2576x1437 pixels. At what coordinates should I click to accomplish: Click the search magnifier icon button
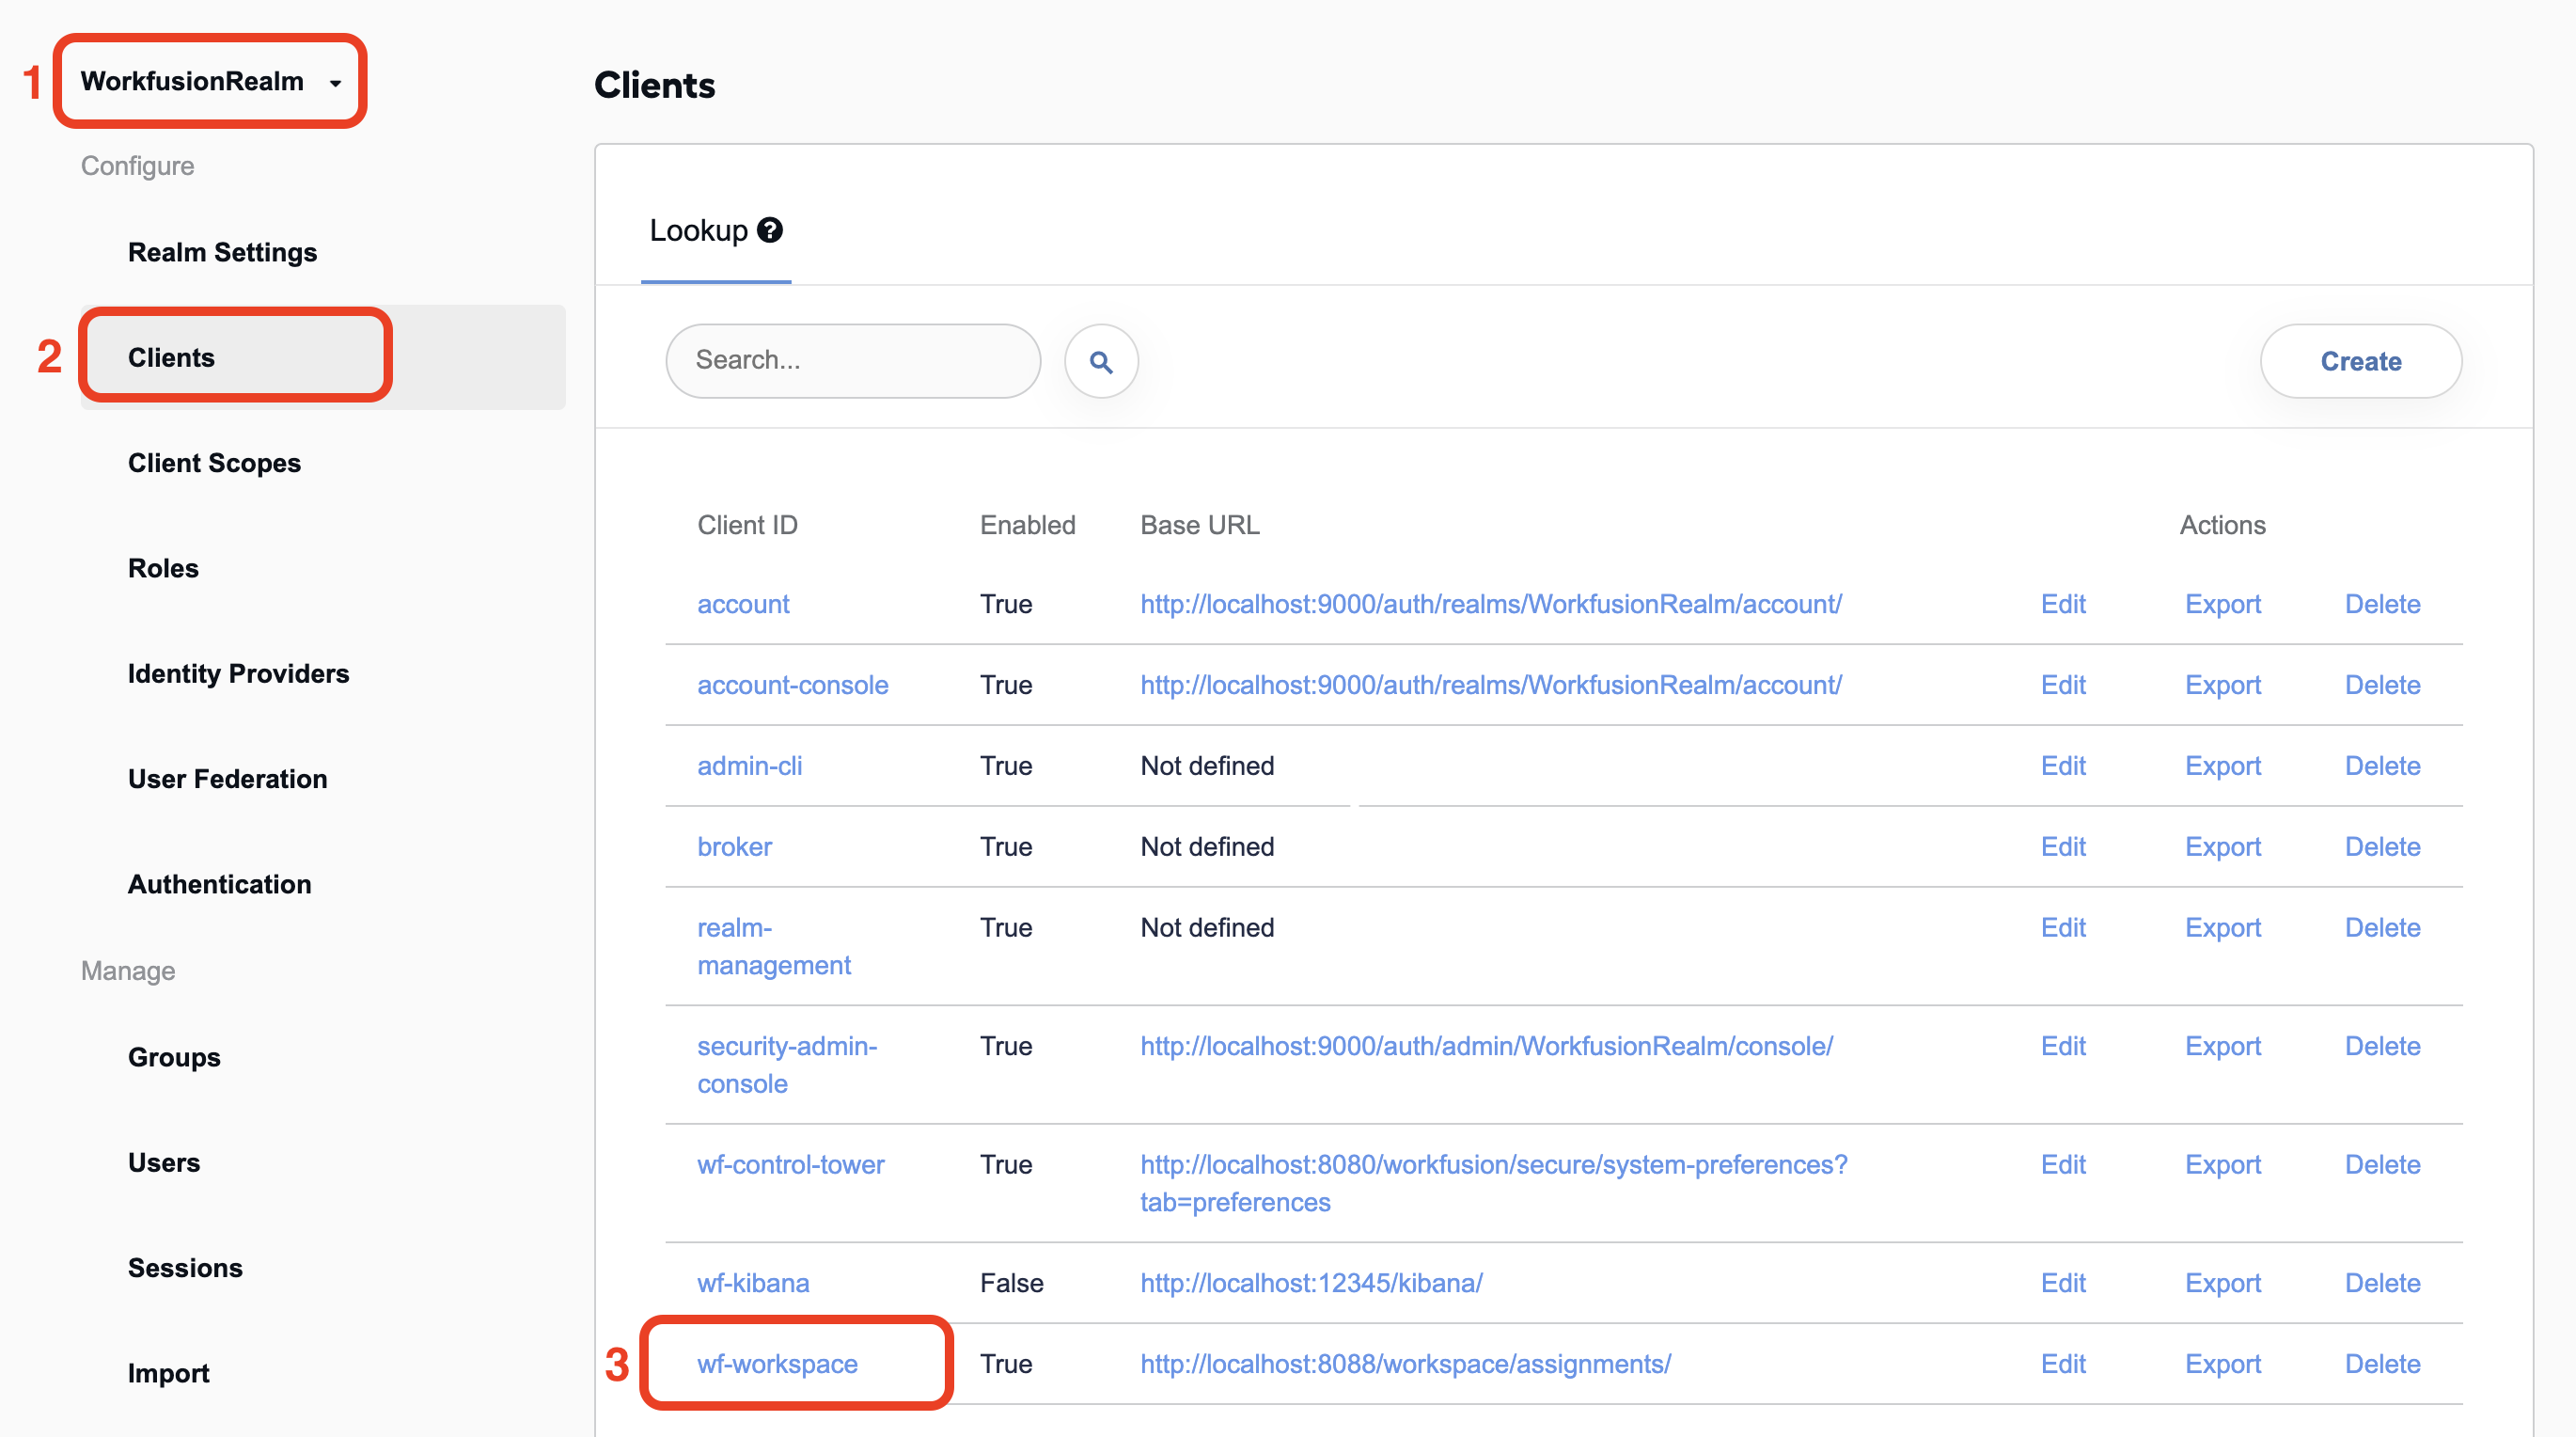point(1101,361)
